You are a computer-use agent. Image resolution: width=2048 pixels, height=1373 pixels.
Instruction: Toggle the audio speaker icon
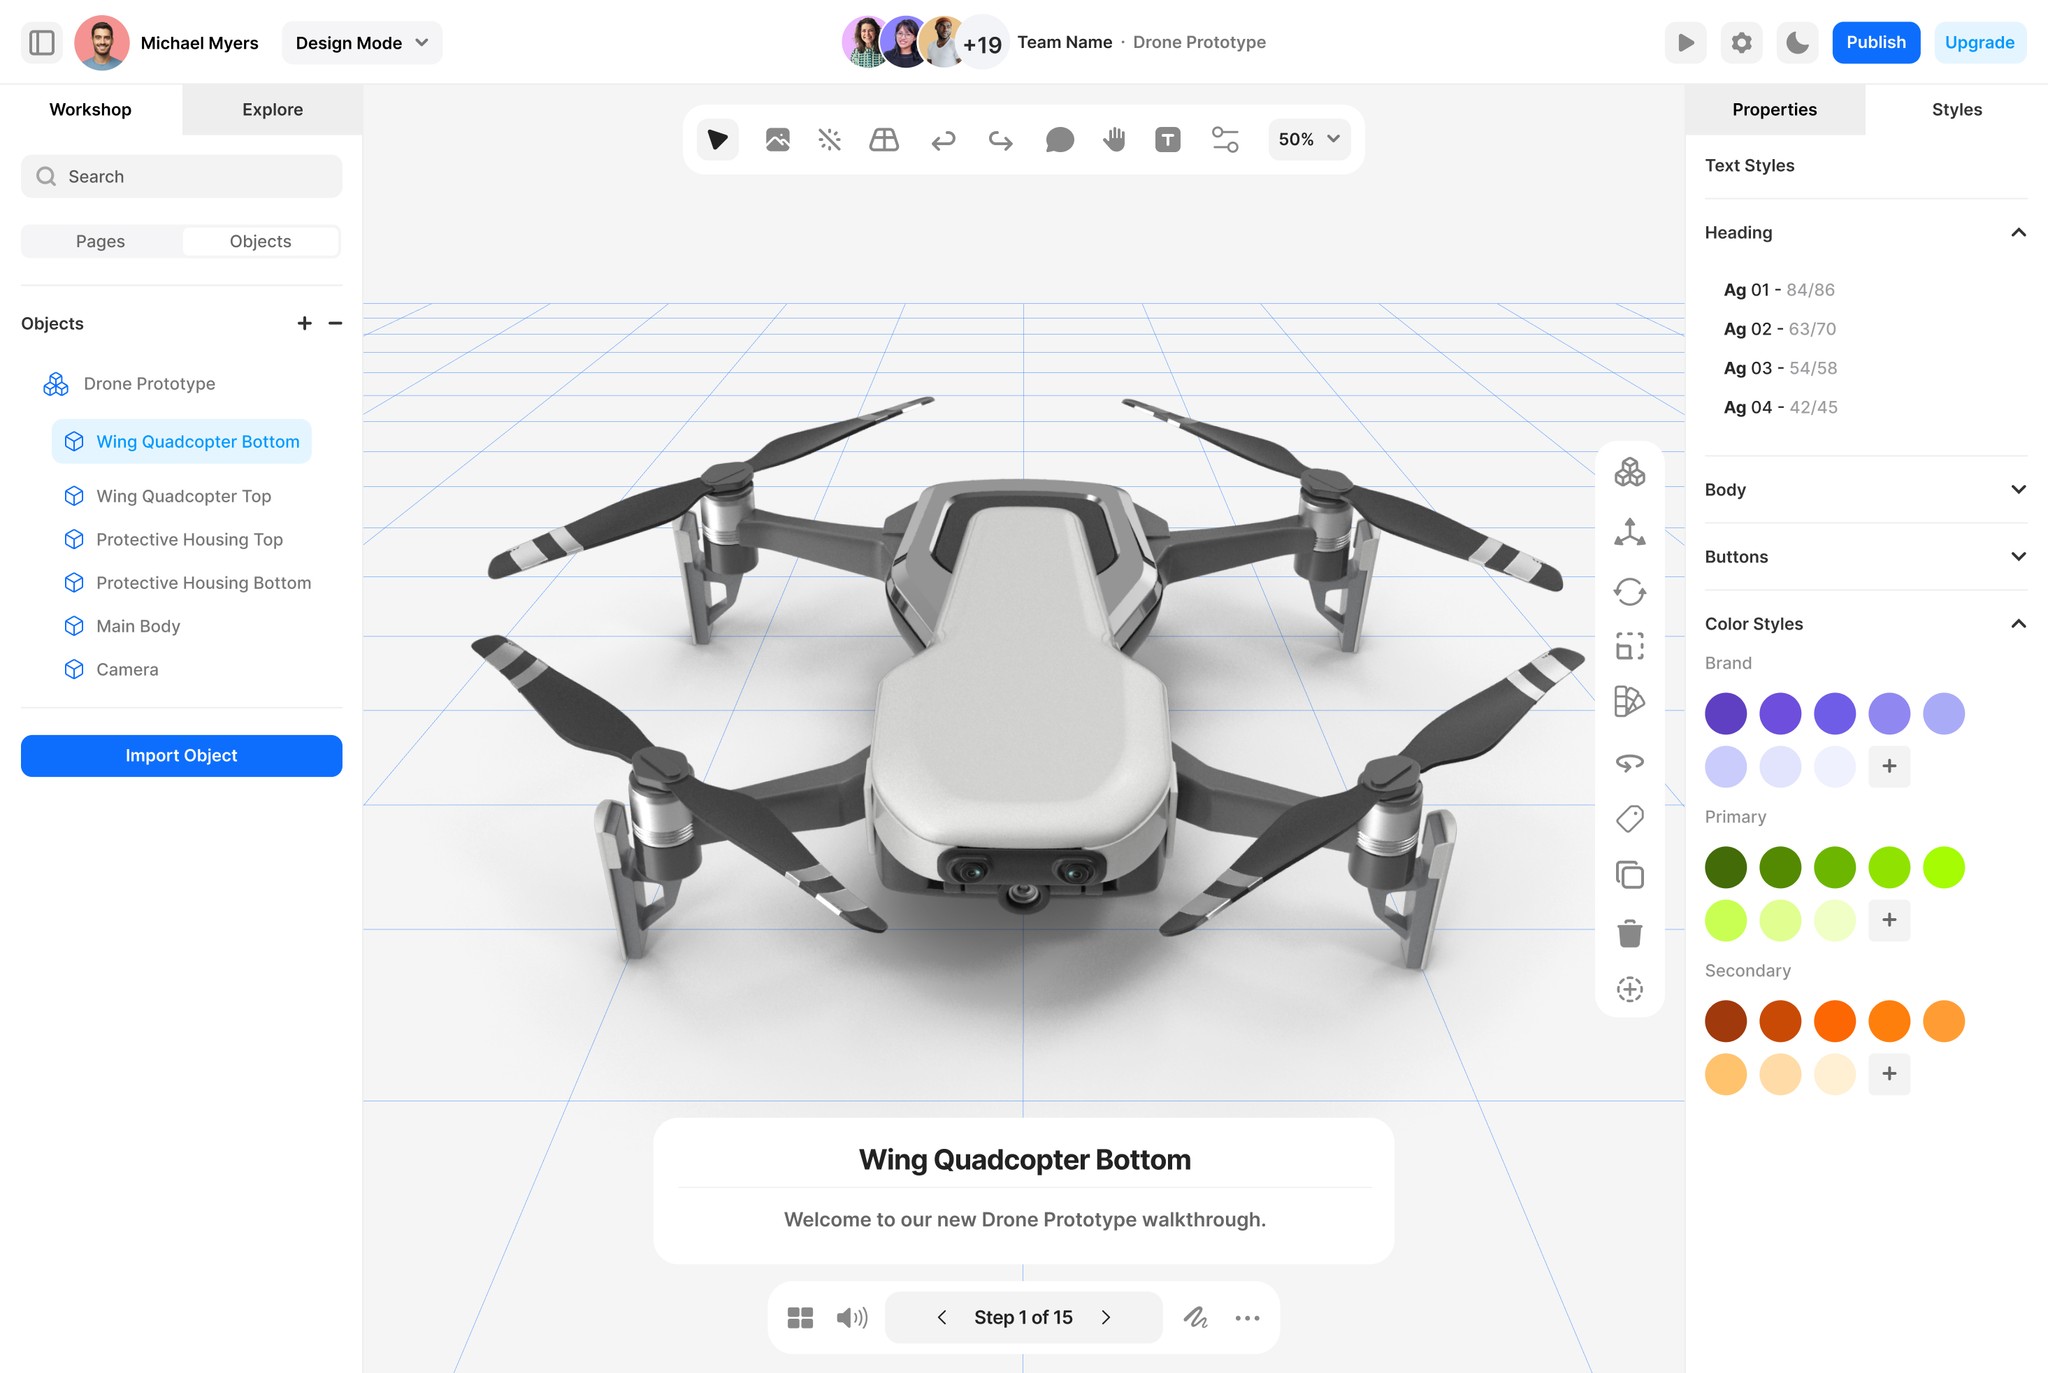tap(852, 1317)
